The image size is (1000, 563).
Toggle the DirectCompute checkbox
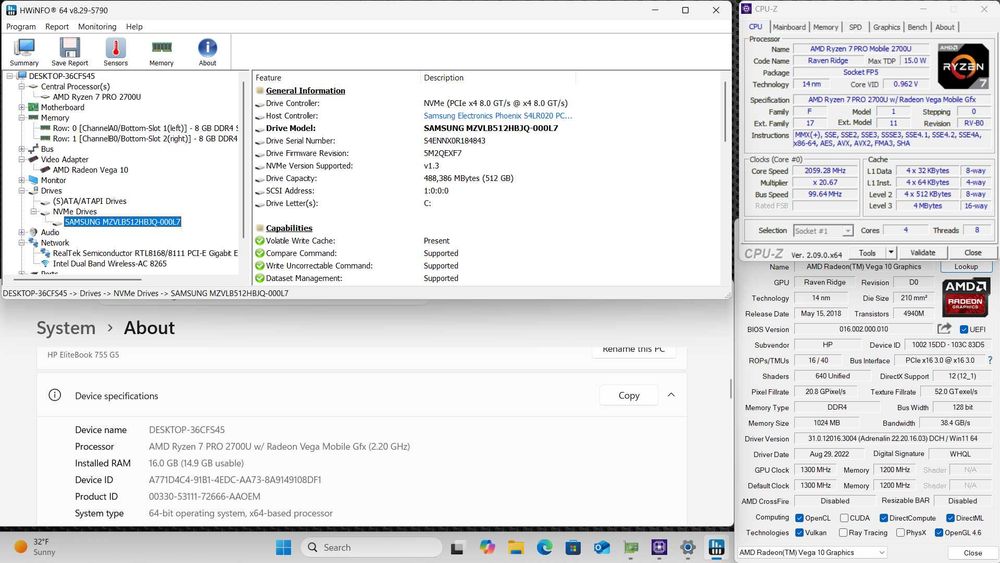tap(884, 518)
